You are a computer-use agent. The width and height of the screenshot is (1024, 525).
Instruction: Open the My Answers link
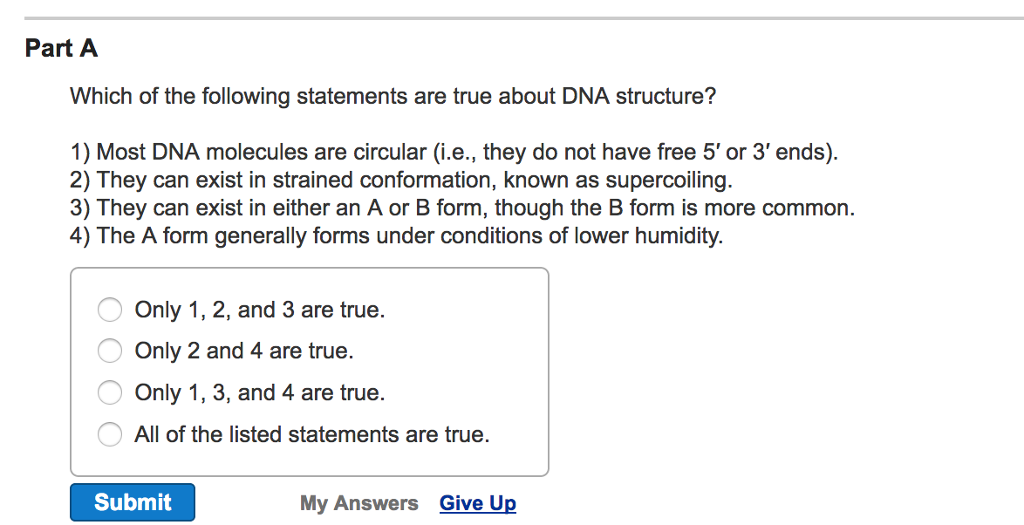359,503
